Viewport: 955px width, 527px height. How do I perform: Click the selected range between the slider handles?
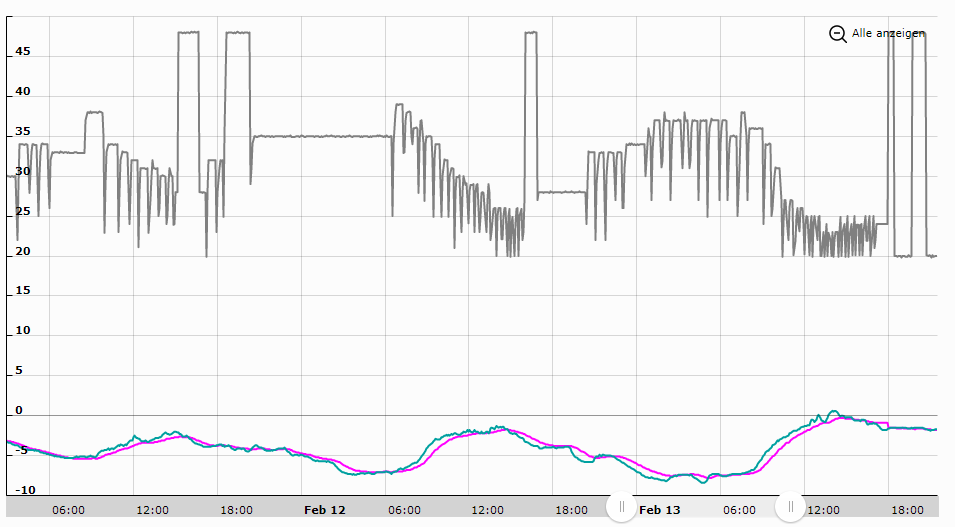[x=706, y=509]
